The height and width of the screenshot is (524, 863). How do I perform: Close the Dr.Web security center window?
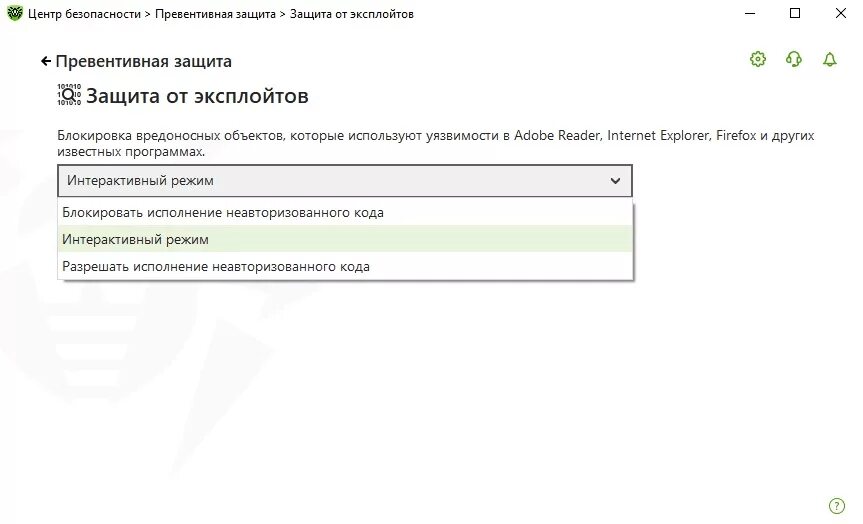pos(840,13)
